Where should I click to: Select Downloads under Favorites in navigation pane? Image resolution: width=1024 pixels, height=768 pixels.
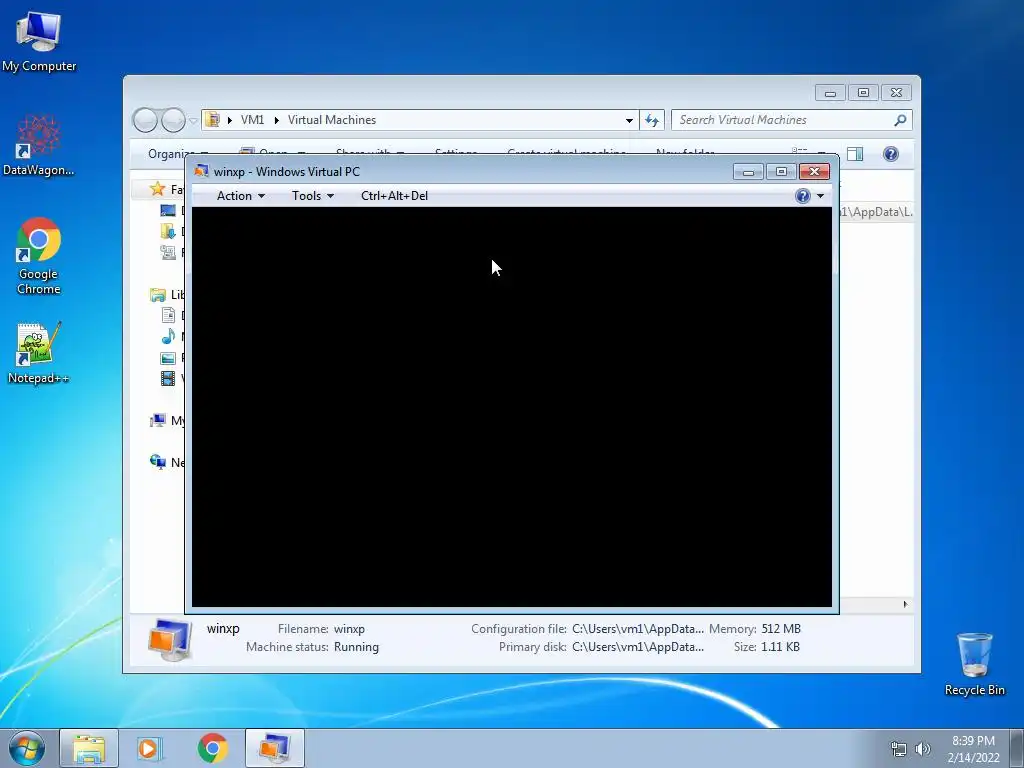tap(172, 231)
